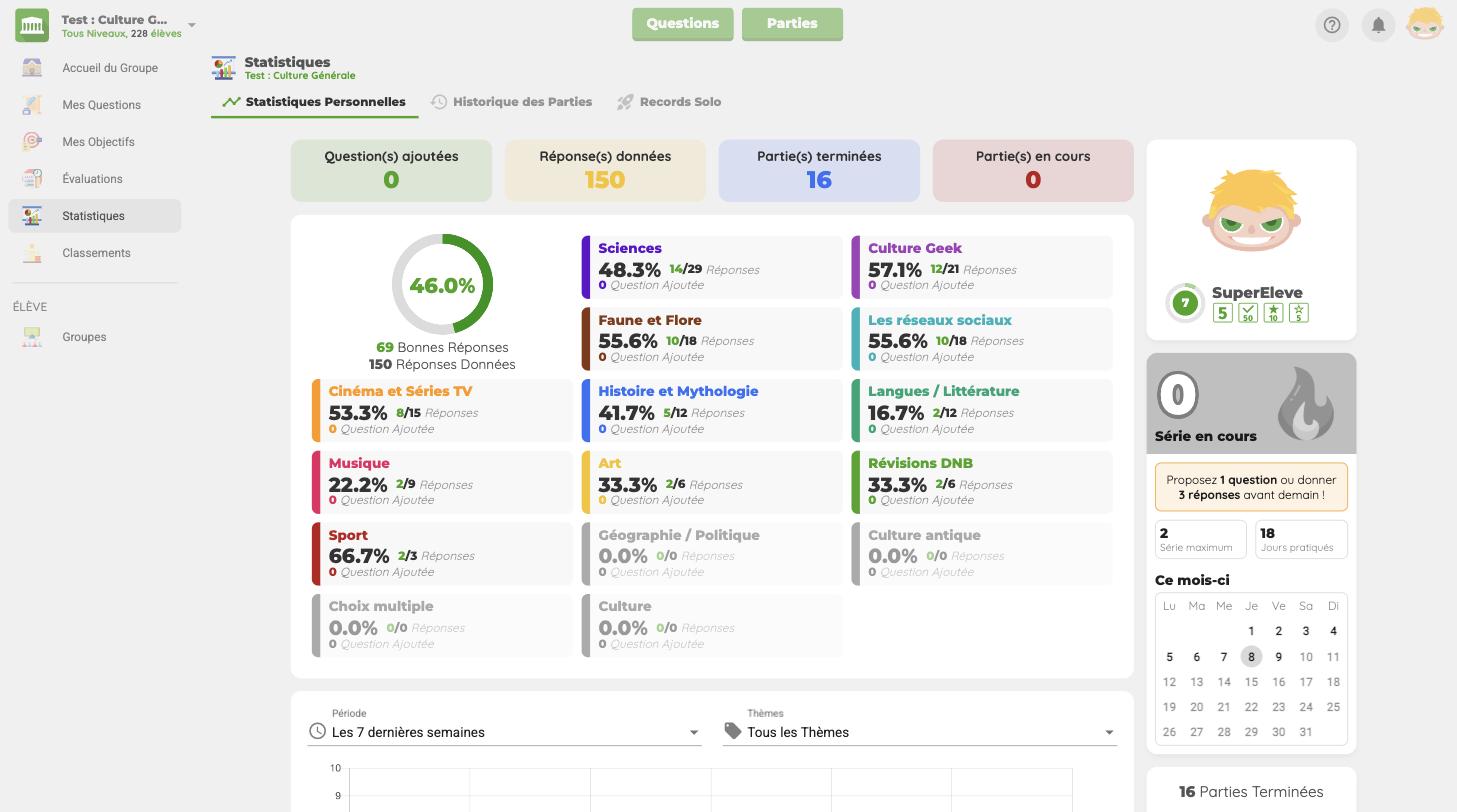Viewport: 1457px width, 812px height.
Task: Open the notifications bell
Action: point(1378,25)
